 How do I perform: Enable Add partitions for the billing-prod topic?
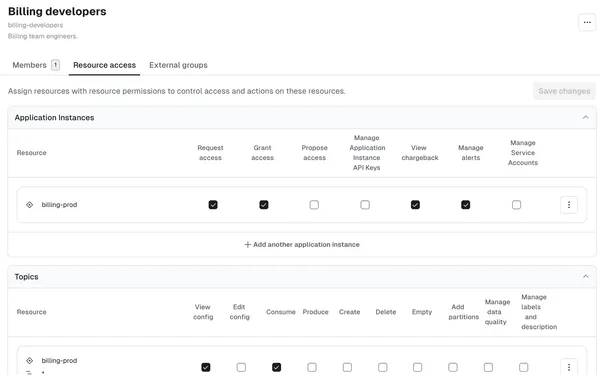click(453, 367)
